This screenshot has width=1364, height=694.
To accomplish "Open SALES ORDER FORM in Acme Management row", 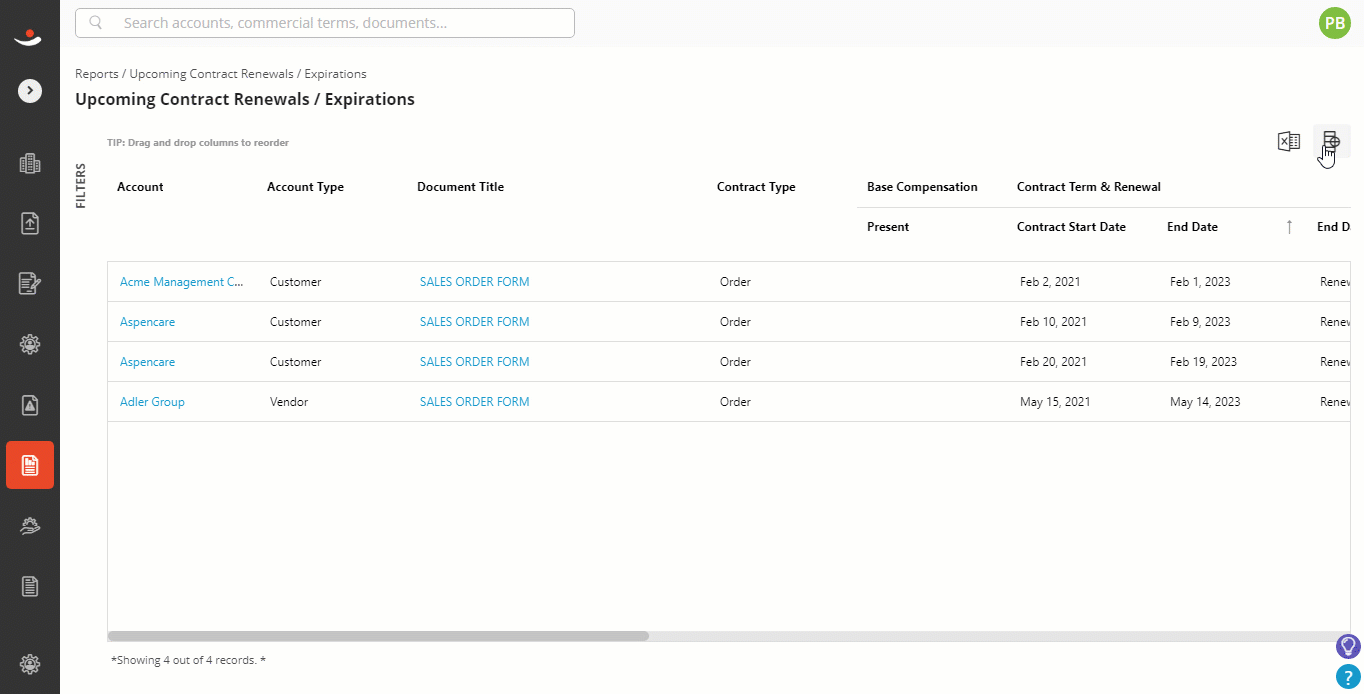I will tap(474, 282).
